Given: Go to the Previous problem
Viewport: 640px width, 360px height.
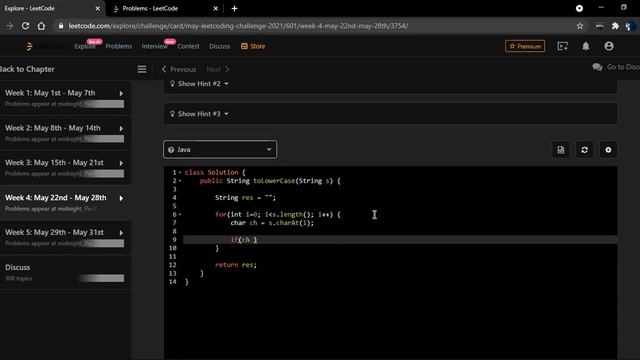Looking at the screenshot, I should click(x=179, y=69).
